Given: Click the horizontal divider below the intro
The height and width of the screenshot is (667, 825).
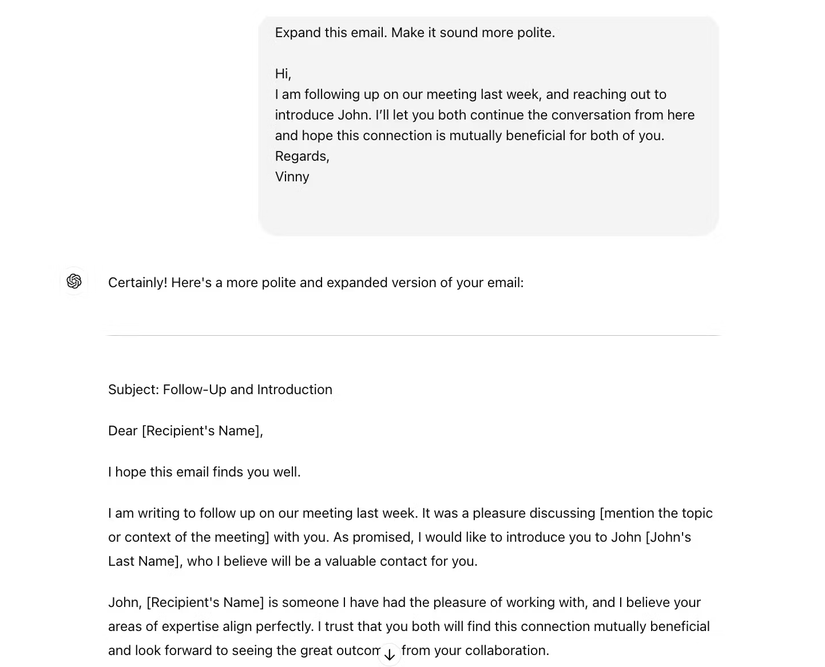Looking at the screenshot, I should click(x=413, y=335).
